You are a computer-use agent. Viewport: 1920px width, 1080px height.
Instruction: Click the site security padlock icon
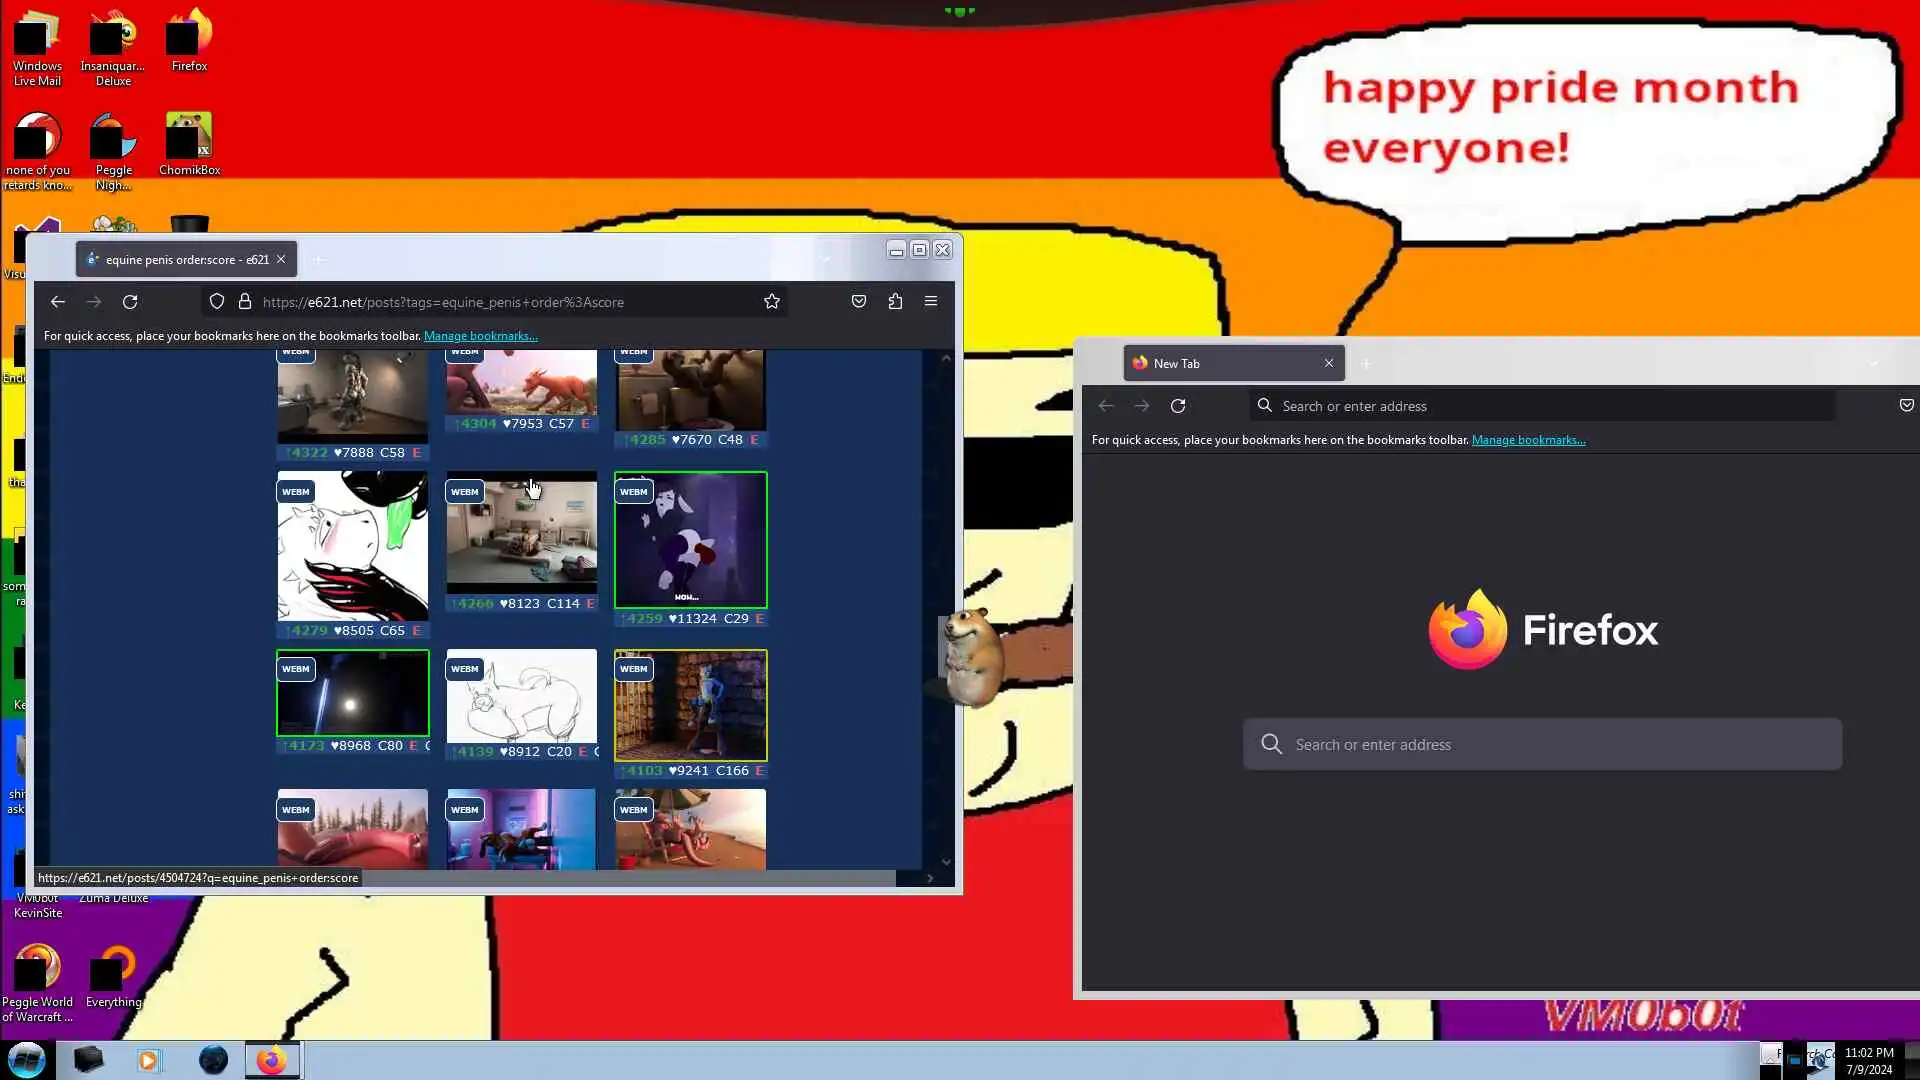pos(245,302)
